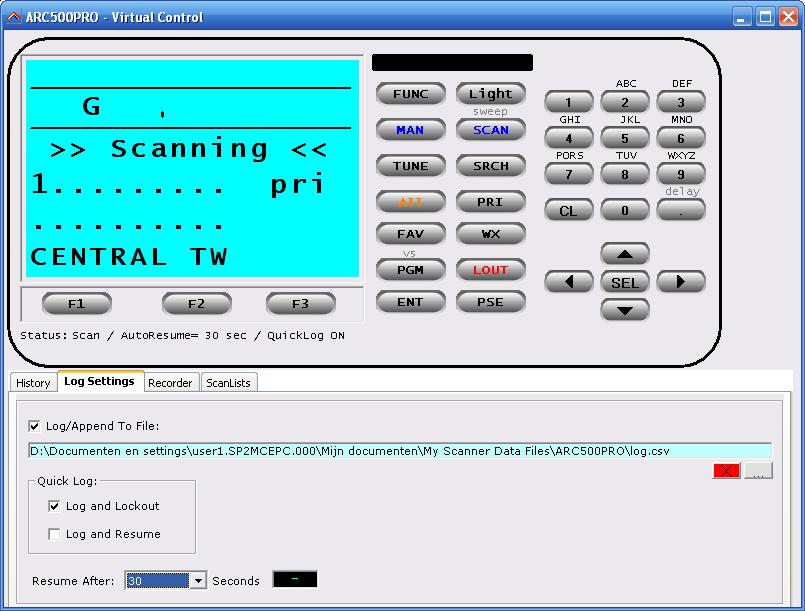The width and height of the screenshot is (805, 611).
Task: Click the up arrow navigation key
Action: tap(625, 254)
